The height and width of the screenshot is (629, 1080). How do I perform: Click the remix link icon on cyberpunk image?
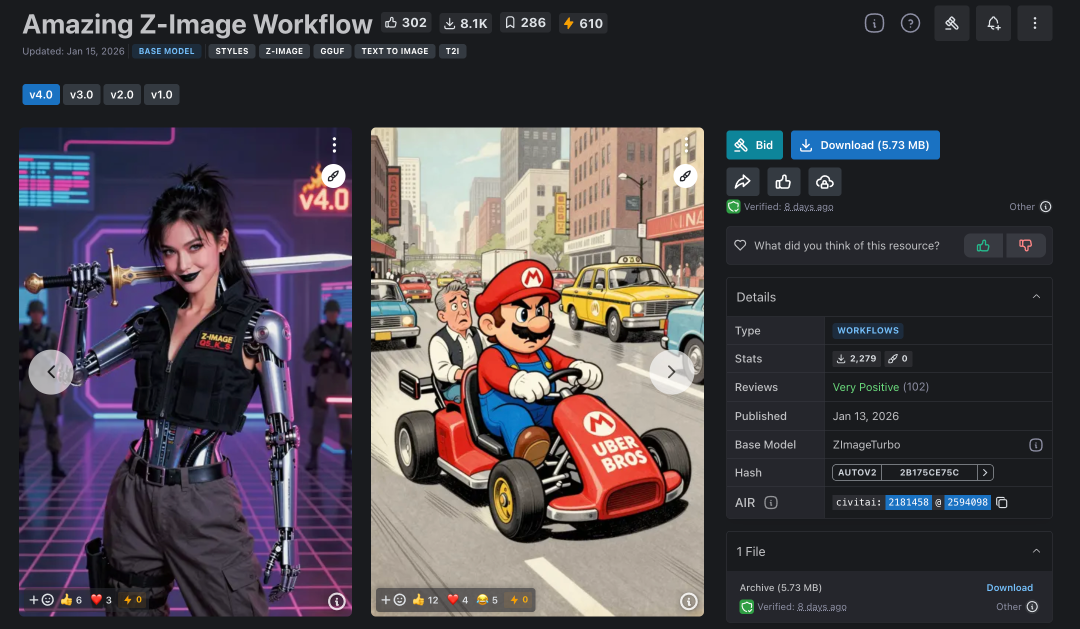333,176
